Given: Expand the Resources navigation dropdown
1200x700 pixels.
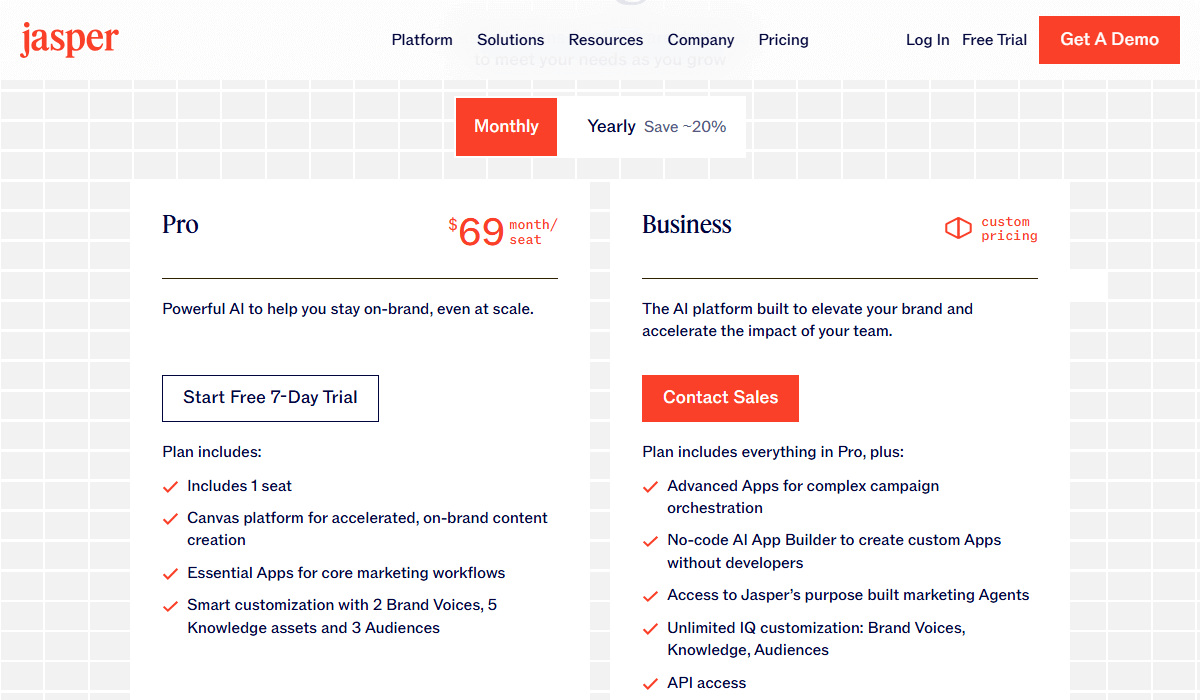Looking at the screenshot, I should (x=605, y=40).
